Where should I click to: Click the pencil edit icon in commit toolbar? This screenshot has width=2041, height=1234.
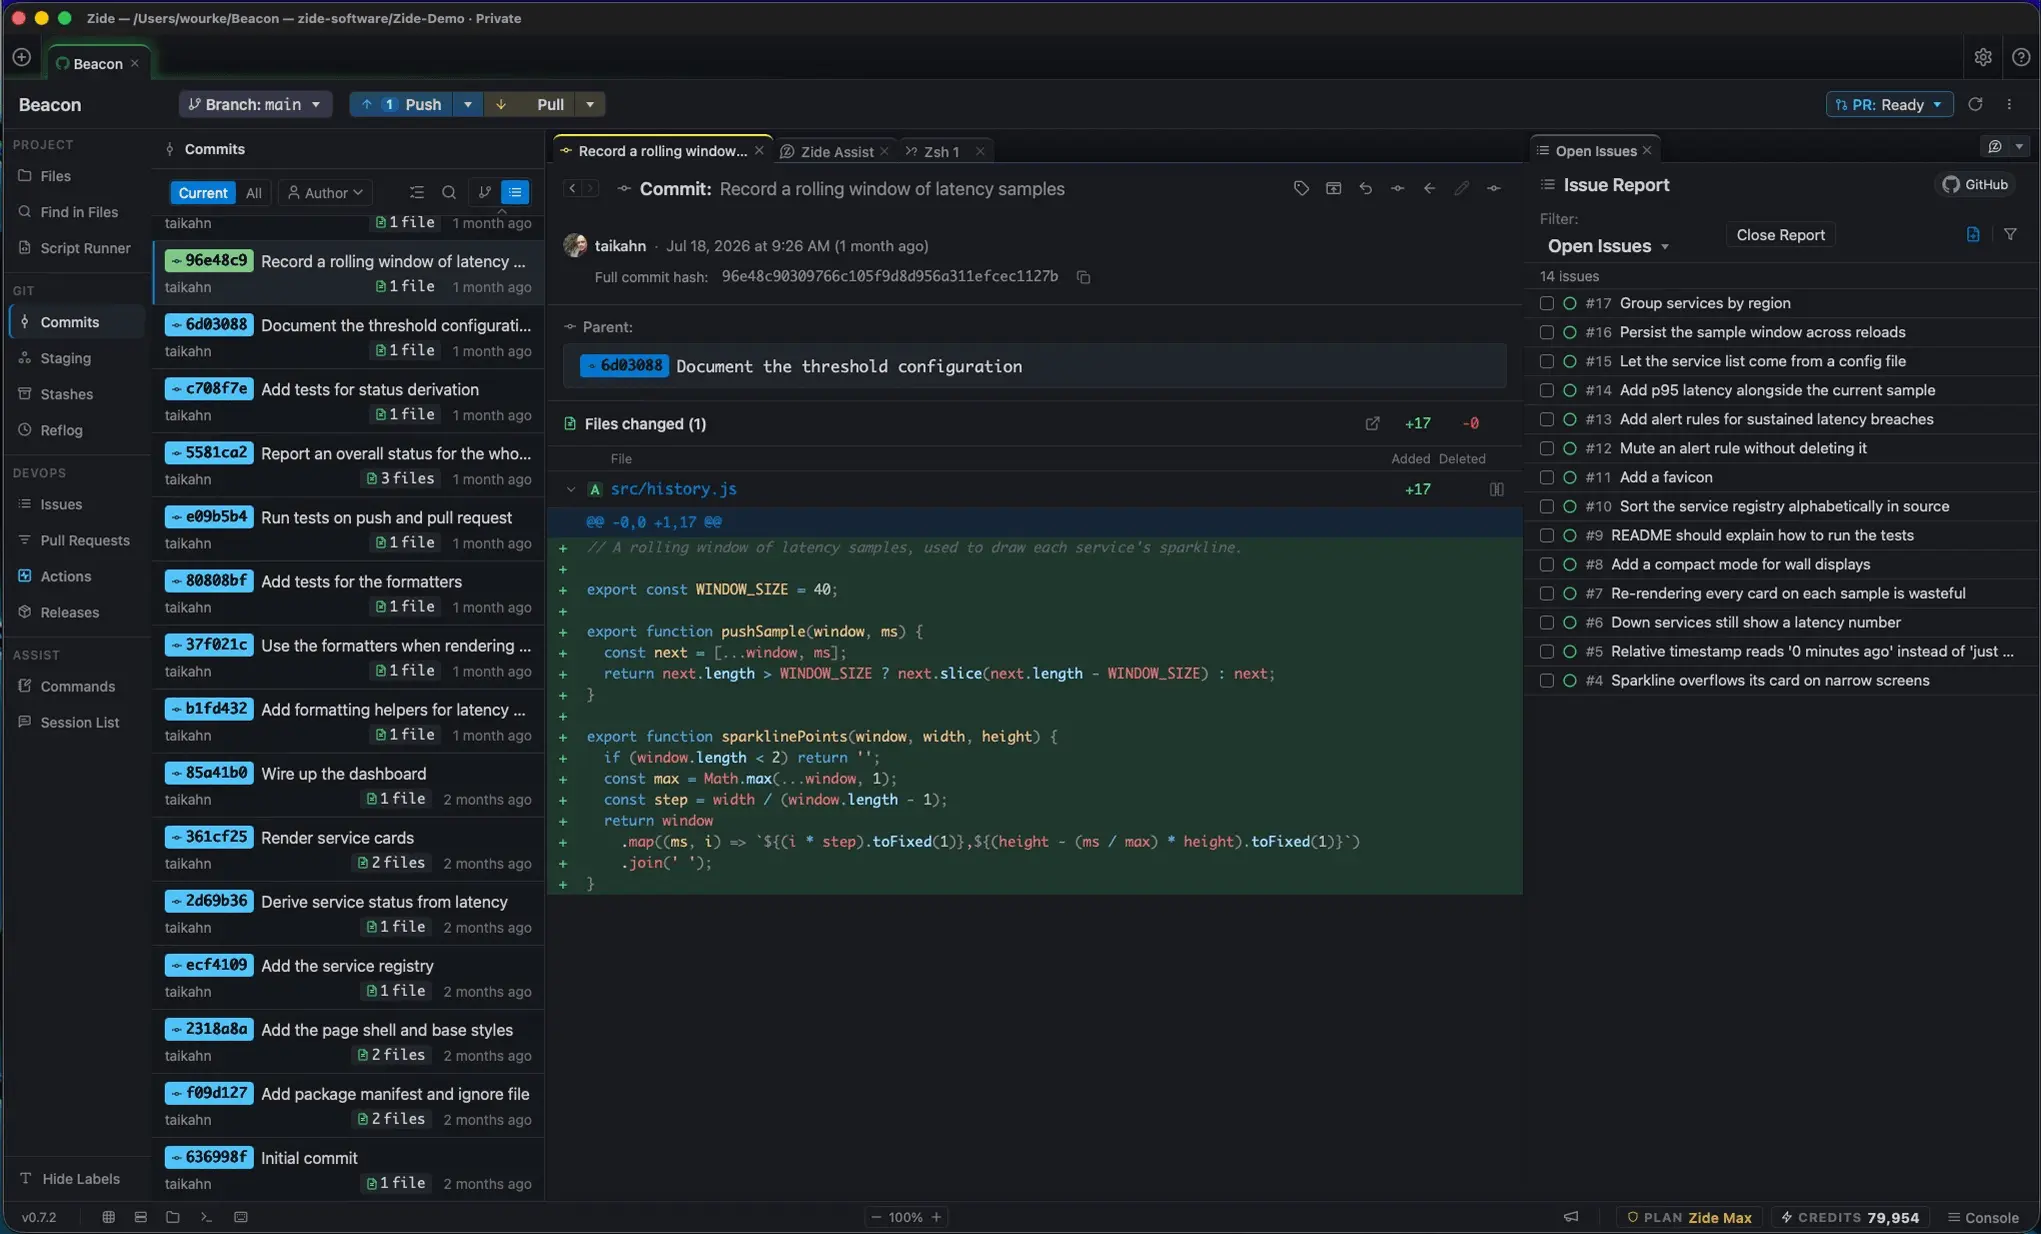(1461, 189)
